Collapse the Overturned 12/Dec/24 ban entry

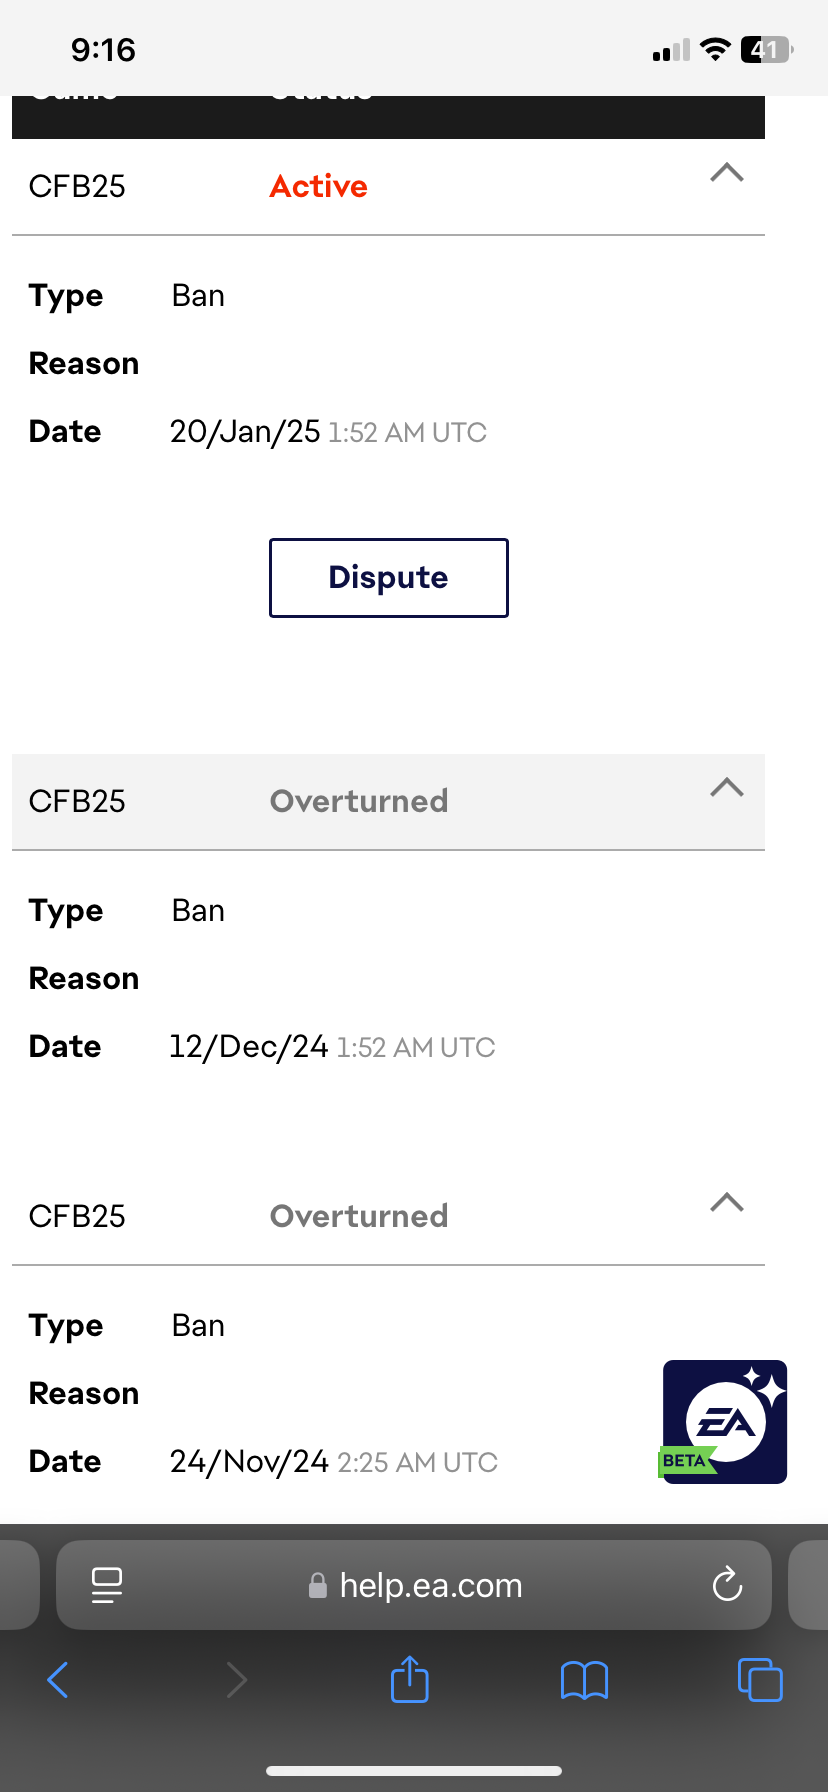[727, 788]
